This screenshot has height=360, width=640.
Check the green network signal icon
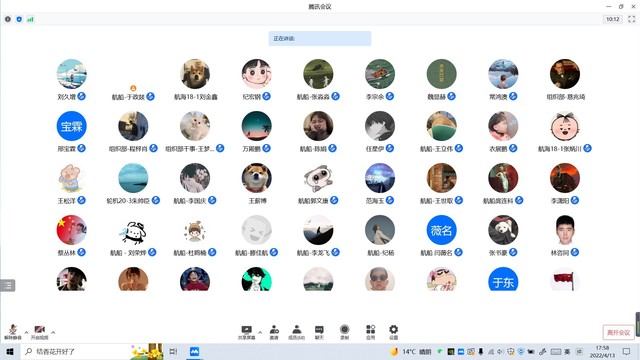pyautogui.click(x=30, y=19)
